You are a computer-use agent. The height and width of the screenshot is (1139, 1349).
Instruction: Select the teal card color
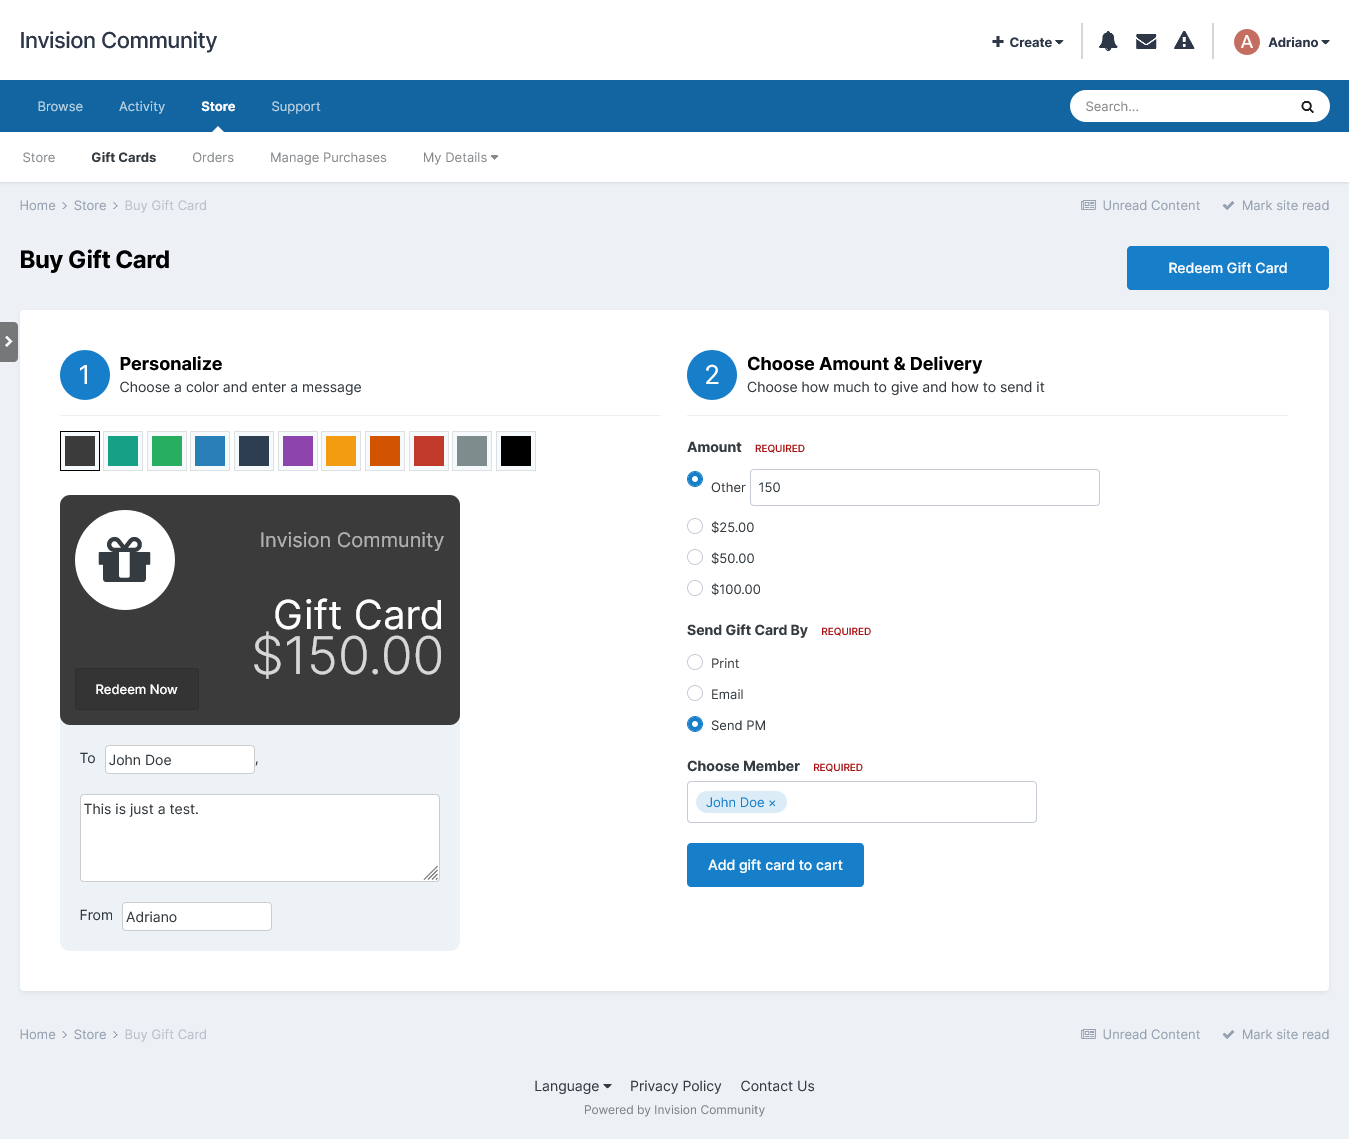tap(123, 451)
